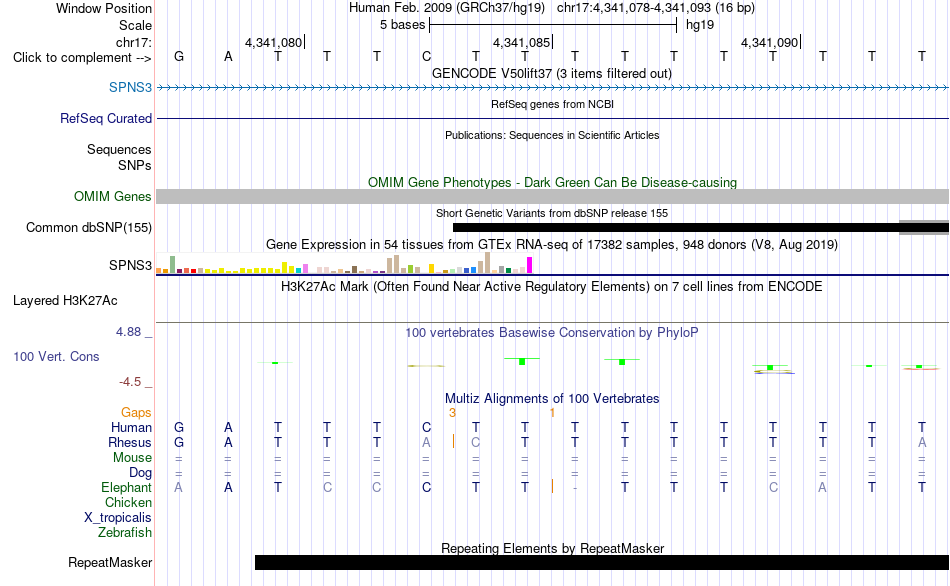This screenshot has width=950, height=586.
Task: Click the orange gap number 1
Action: tap(552, 413)
